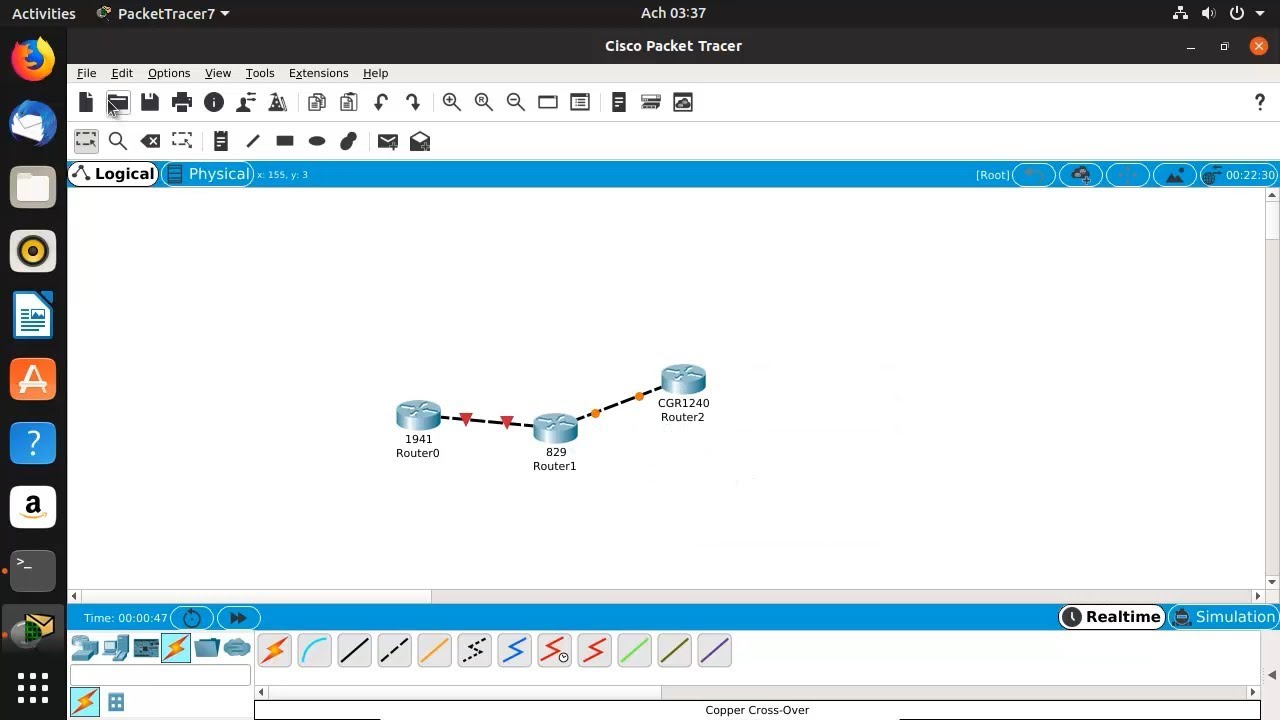Choose the automatic connection type

(274, 651)
